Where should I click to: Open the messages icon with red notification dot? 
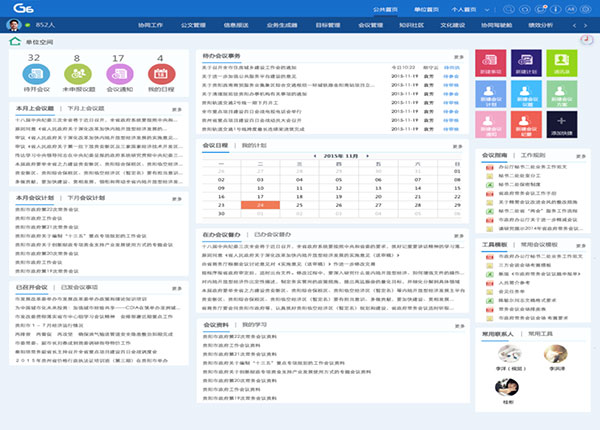(540, 9)
